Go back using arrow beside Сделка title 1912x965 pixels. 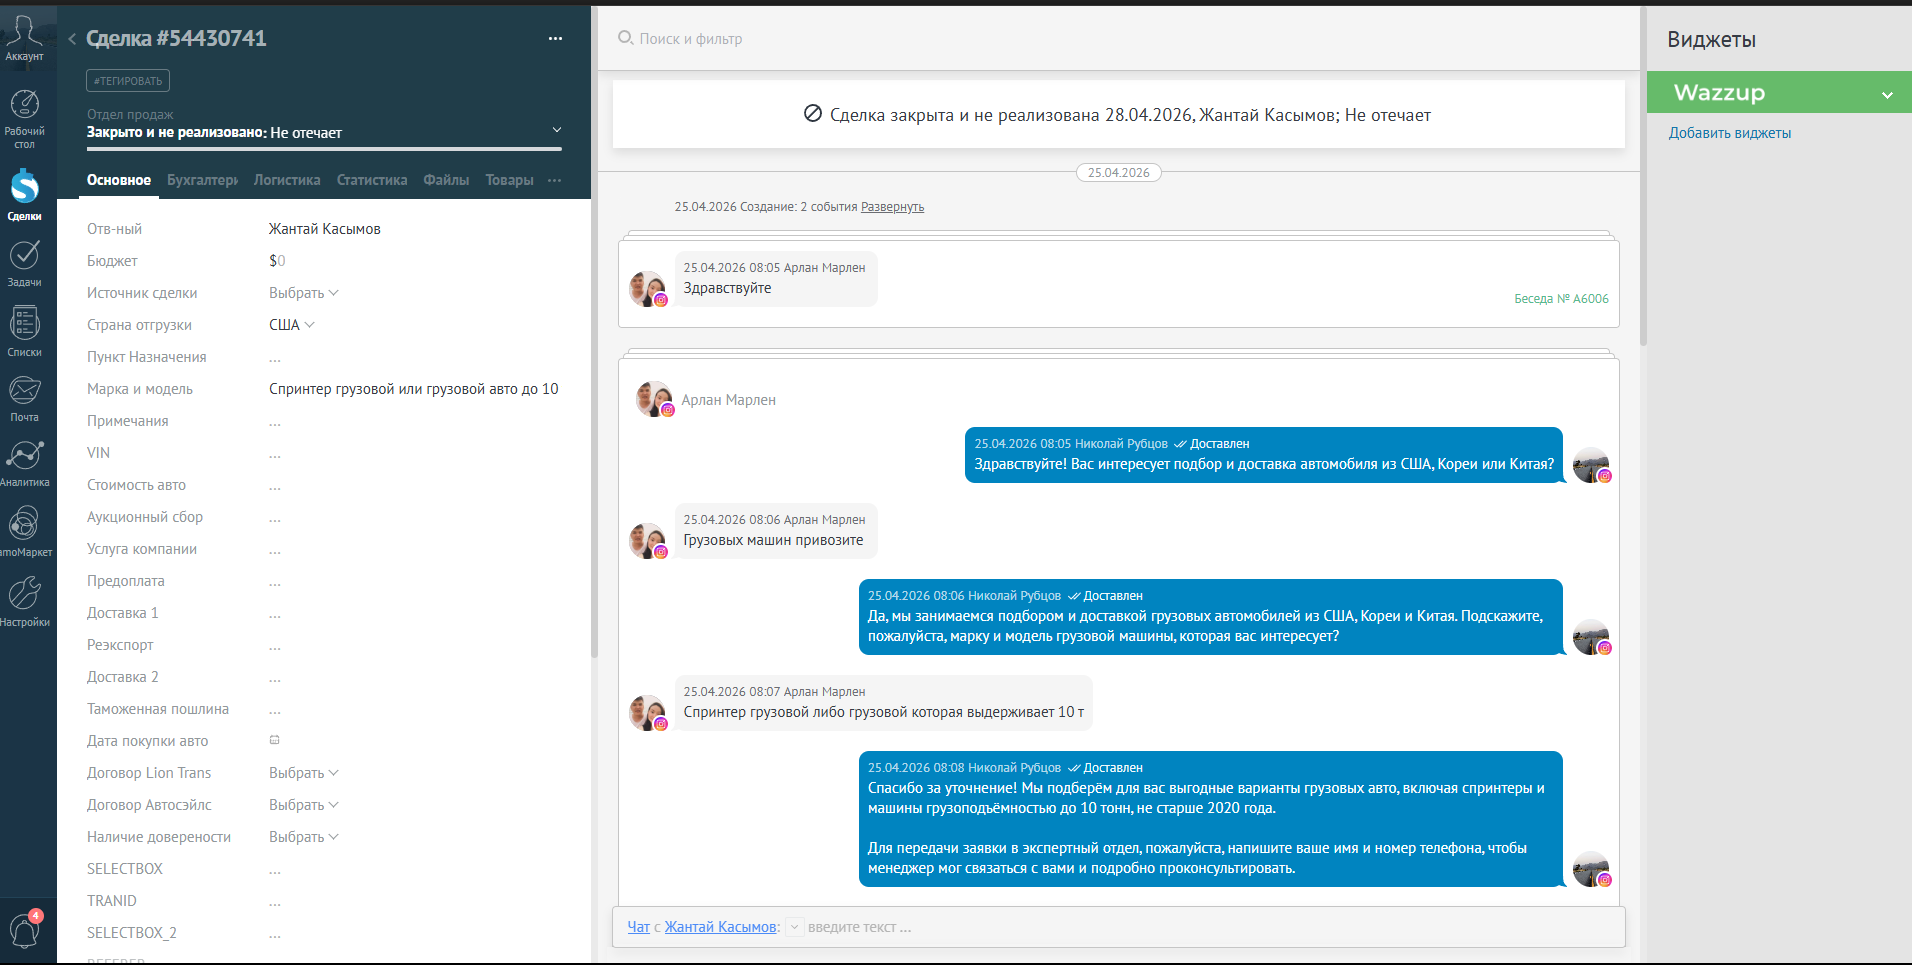point(72,39)
